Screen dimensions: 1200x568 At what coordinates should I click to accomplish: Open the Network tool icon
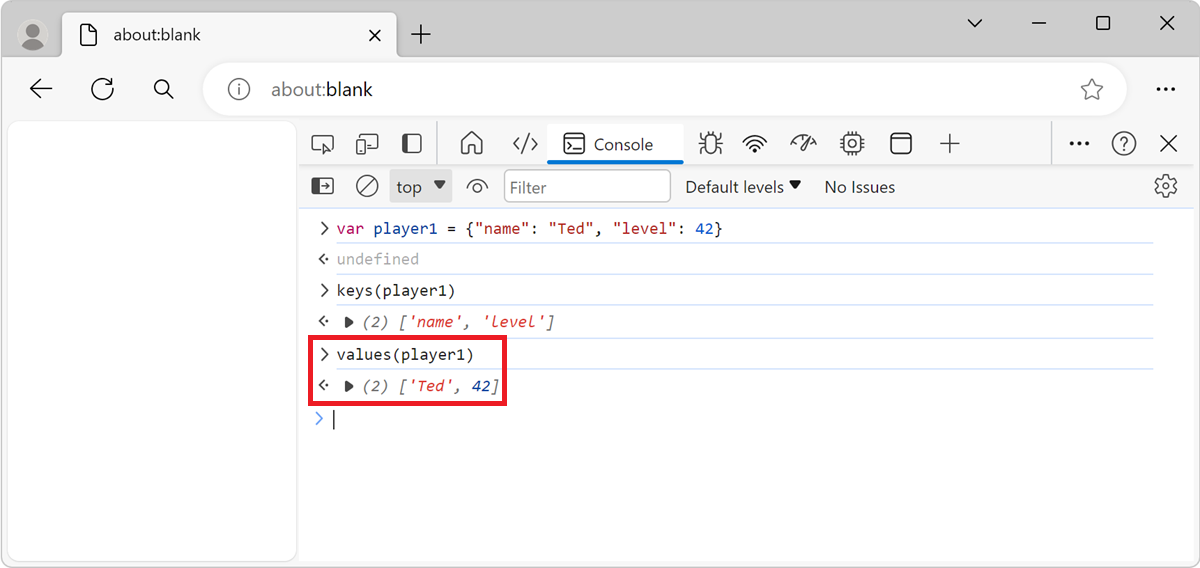[755, 144]
